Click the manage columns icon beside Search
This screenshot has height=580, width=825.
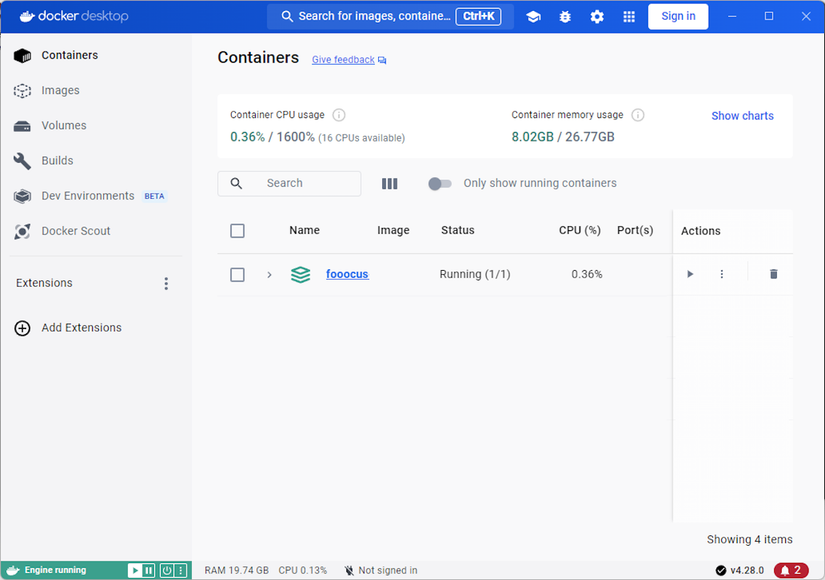click(389, 183)
